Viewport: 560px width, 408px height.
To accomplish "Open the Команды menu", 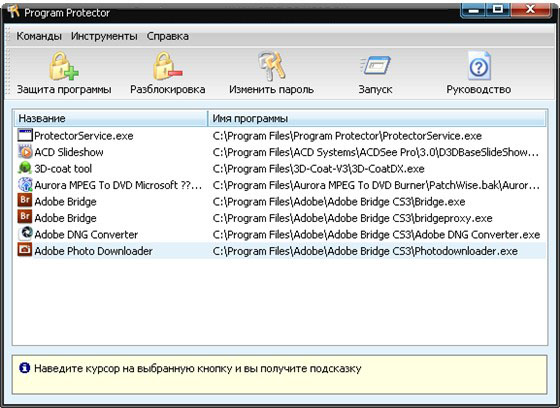I will (39, 36).
